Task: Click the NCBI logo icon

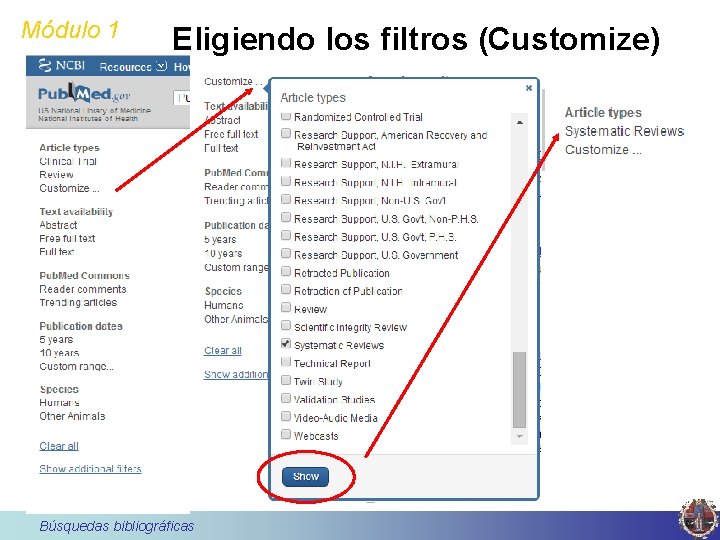Action: point(45,66)
